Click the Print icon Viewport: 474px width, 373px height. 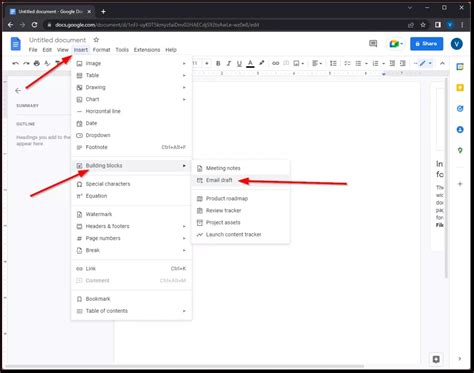37,63
